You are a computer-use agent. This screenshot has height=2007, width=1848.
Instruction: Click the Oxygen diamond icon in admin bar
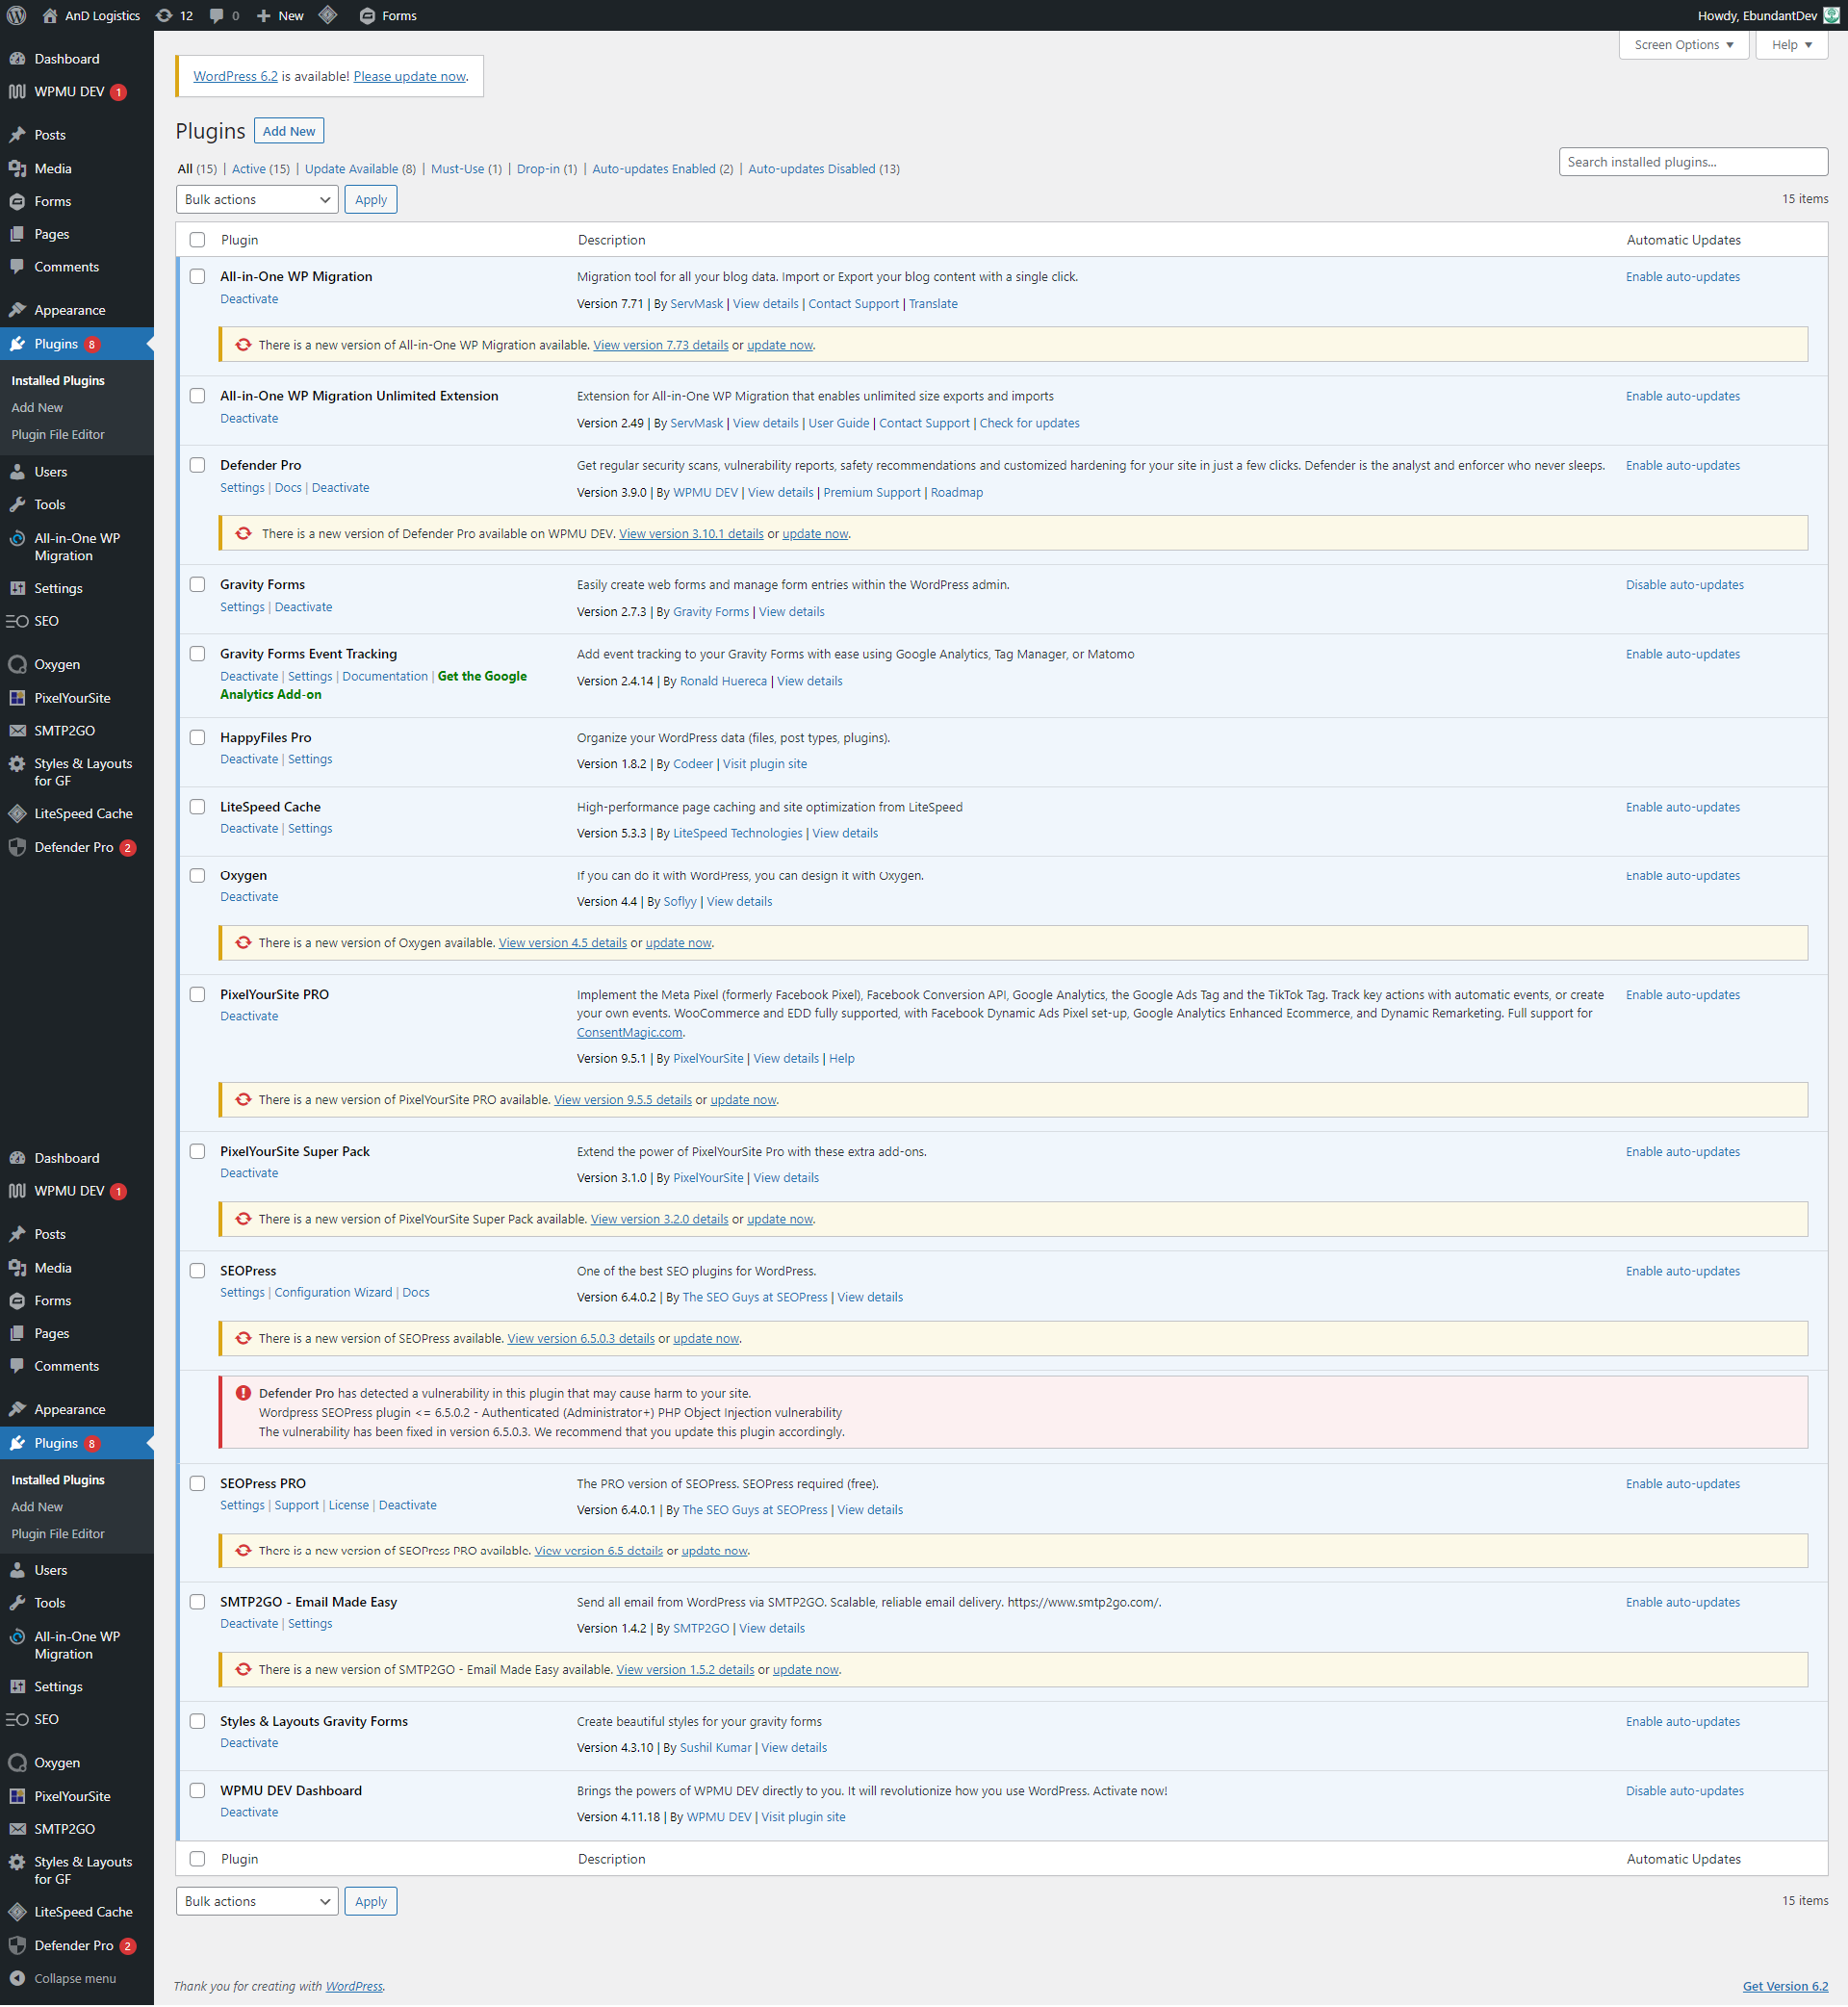[328, 15]
